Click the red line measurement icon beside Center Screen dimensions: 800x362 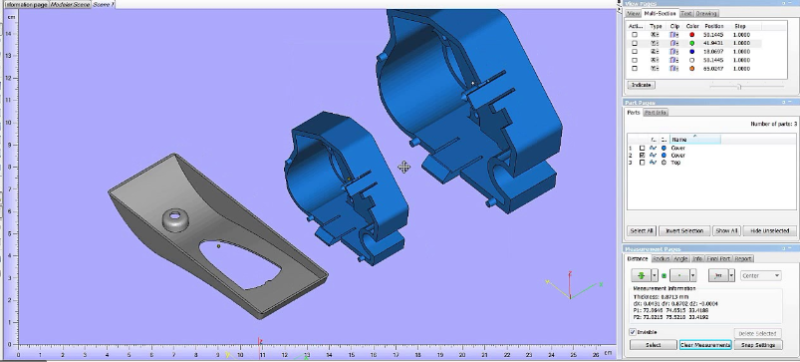(718, 275)
